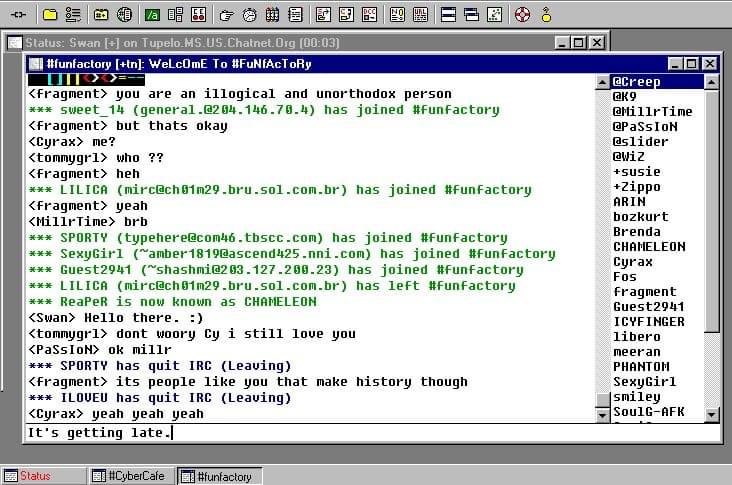Select @WiZ in the nick list
Viewport: 732px width, 485px height.
pyautogui.click(x=657, y=156)
